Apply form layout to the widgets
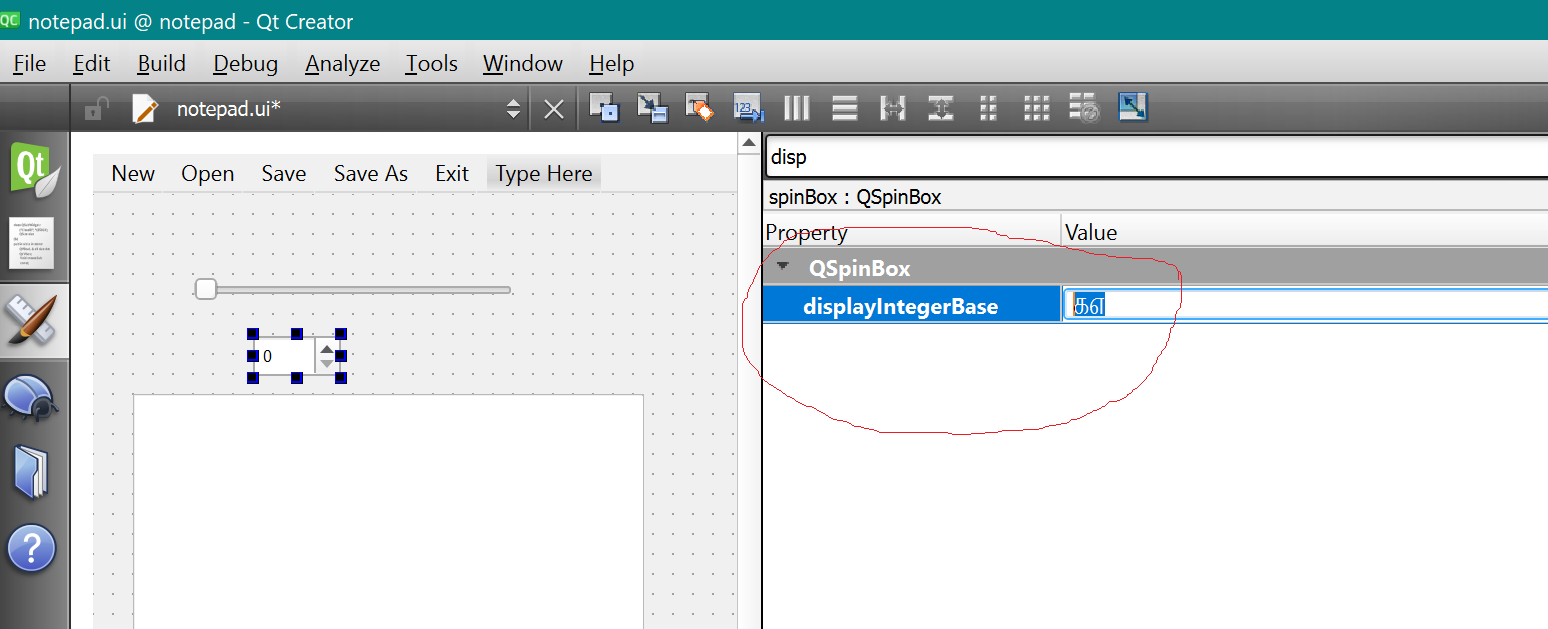This screenshot has height=629, width=1548. pyautogui.click(x=989, y=108)
